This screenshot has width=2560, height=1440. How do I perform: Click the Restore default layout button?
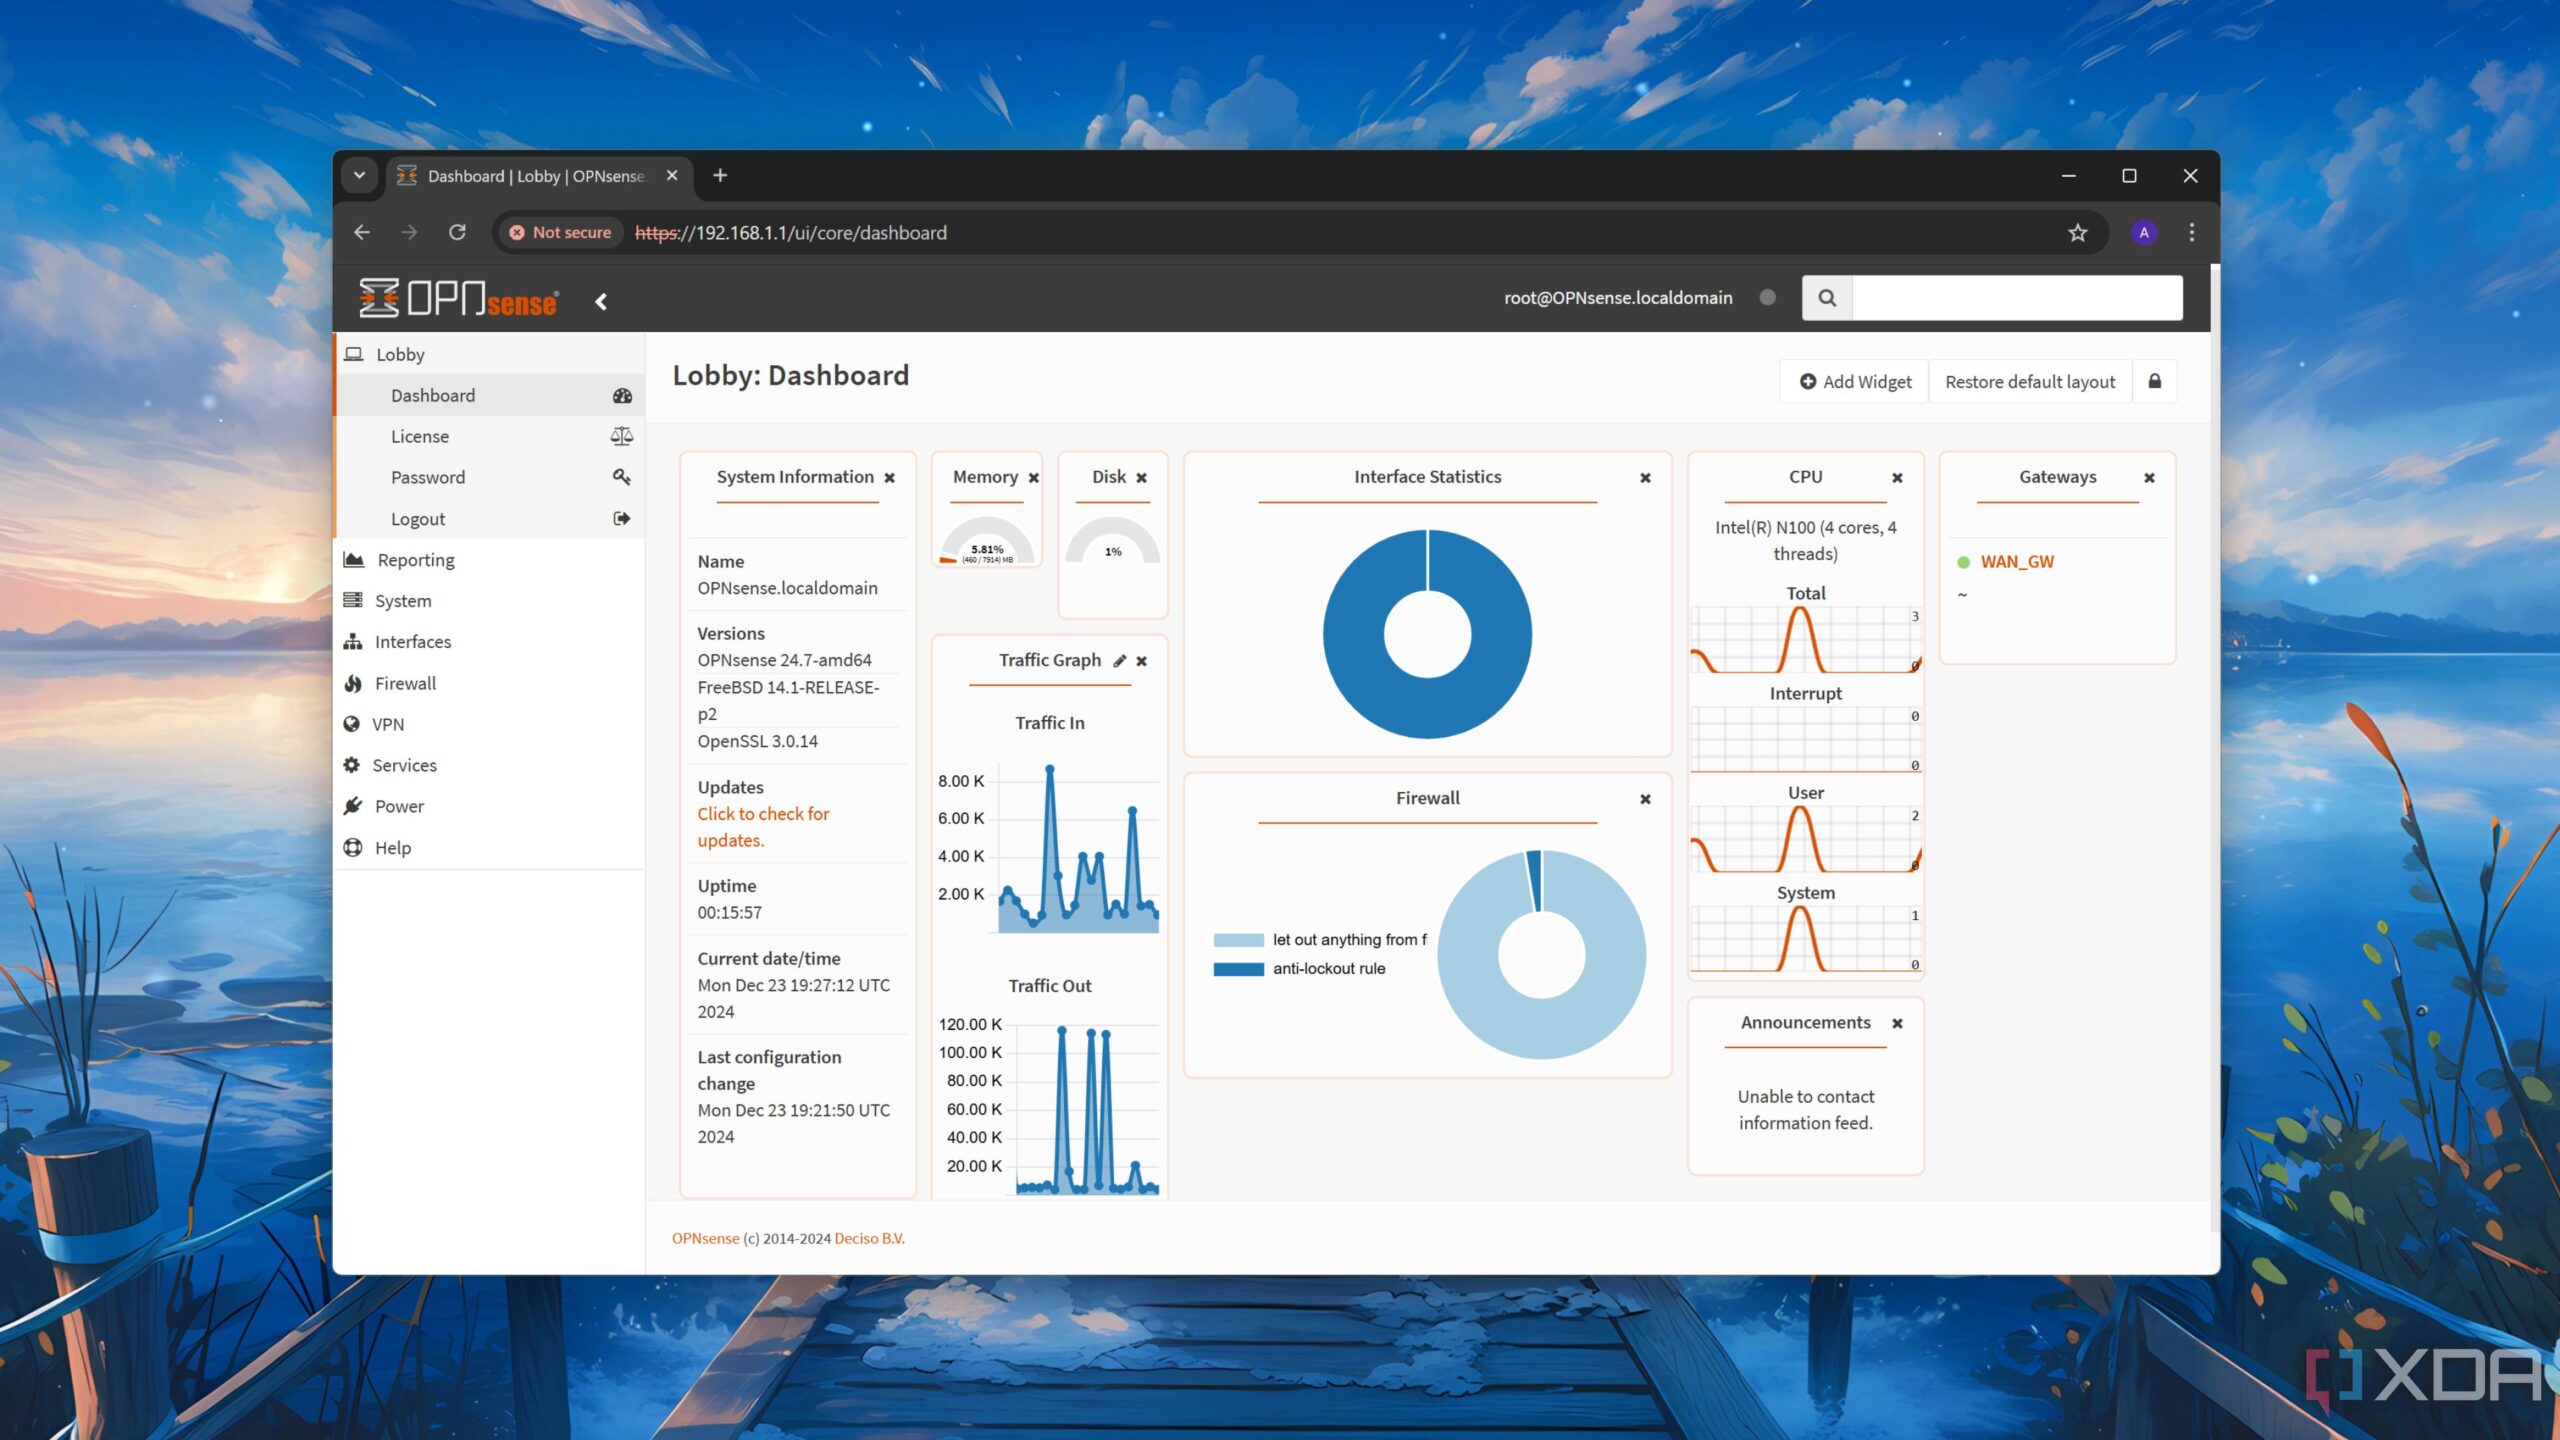click(2029, 380)
